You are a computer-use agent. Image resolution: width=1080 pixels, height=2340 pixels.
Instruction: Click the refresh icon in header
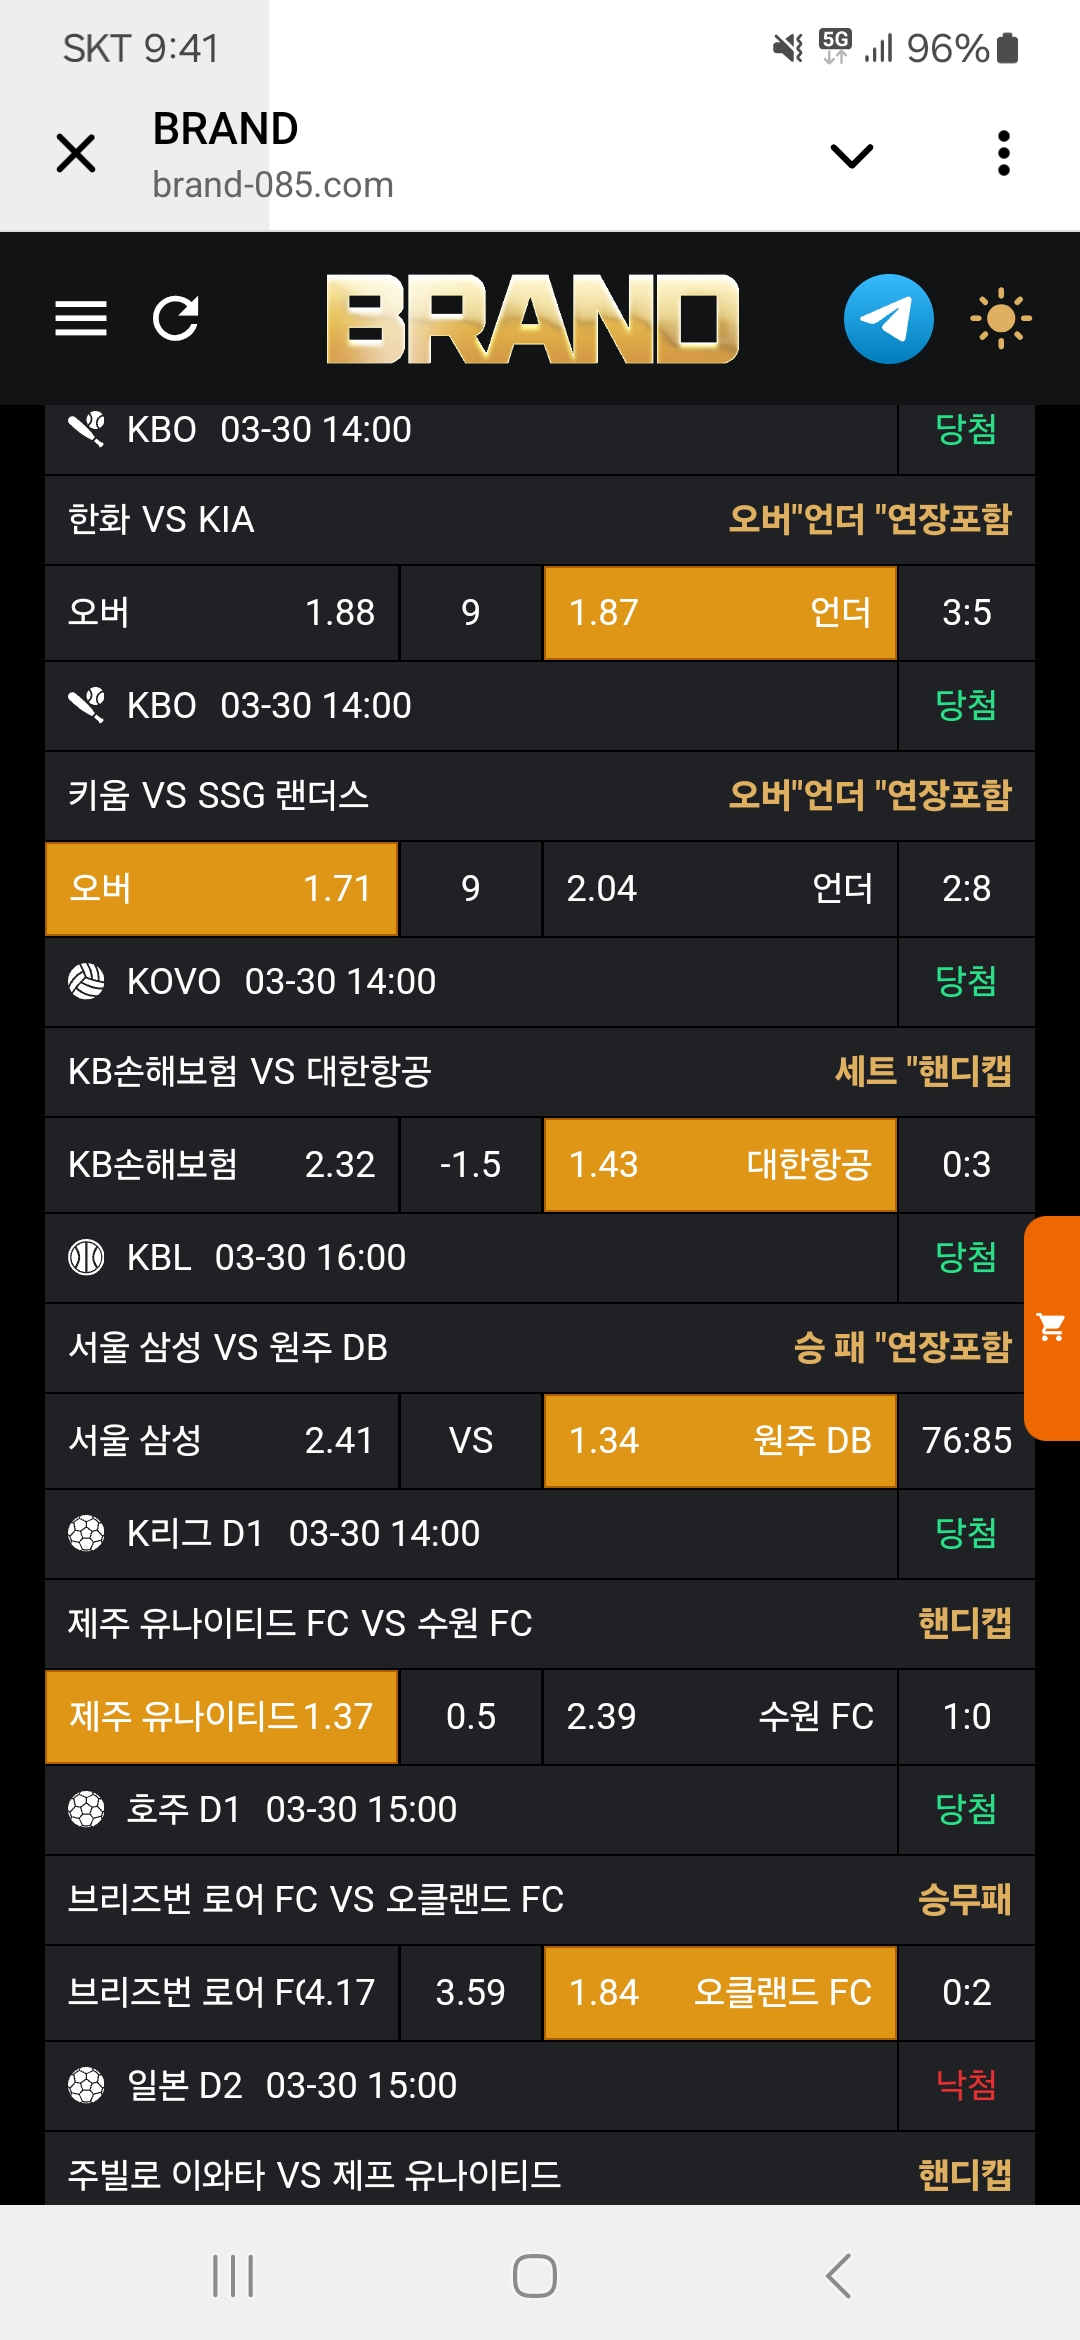tap(176, 319)
